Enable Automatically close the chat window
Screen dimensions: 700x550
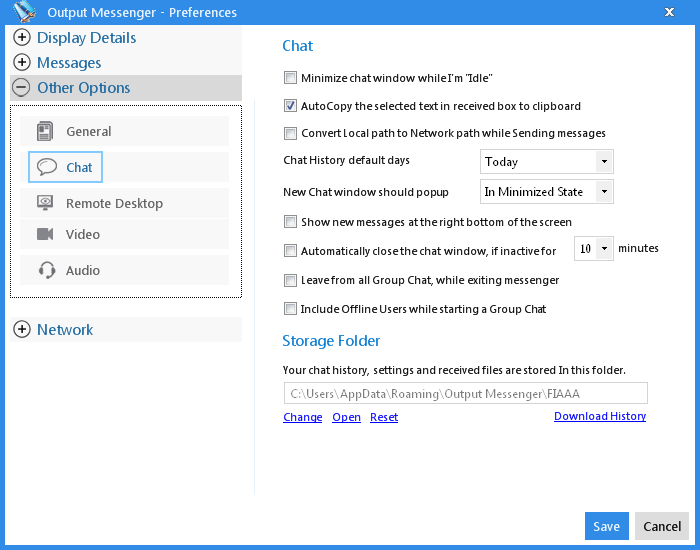click(x=290, y=250)
